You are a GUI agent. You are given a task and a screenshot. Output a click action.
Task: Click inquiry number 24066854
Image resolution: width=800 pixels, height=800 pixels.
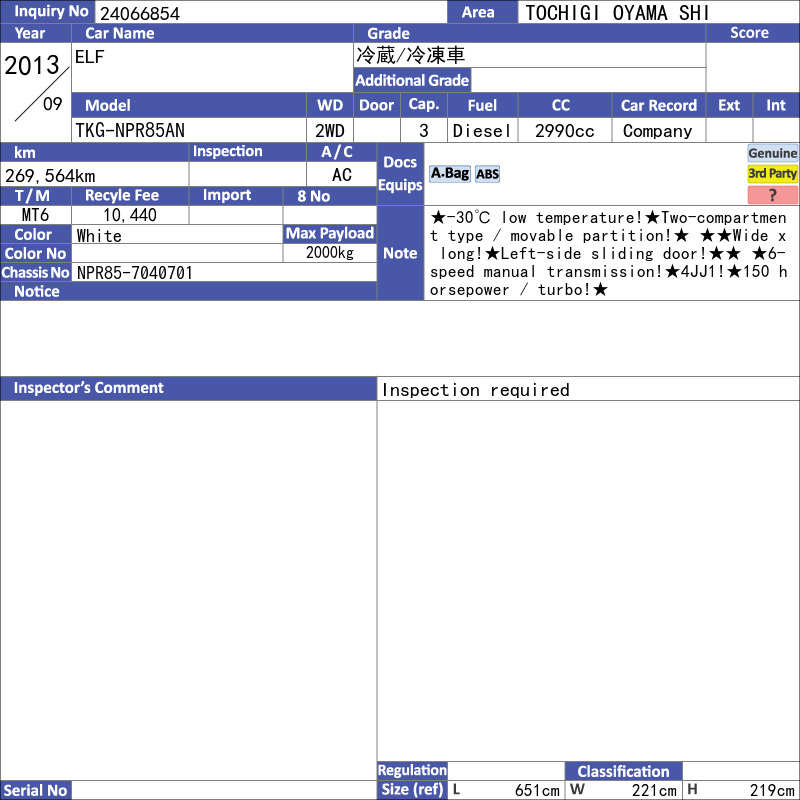[140, 14]
